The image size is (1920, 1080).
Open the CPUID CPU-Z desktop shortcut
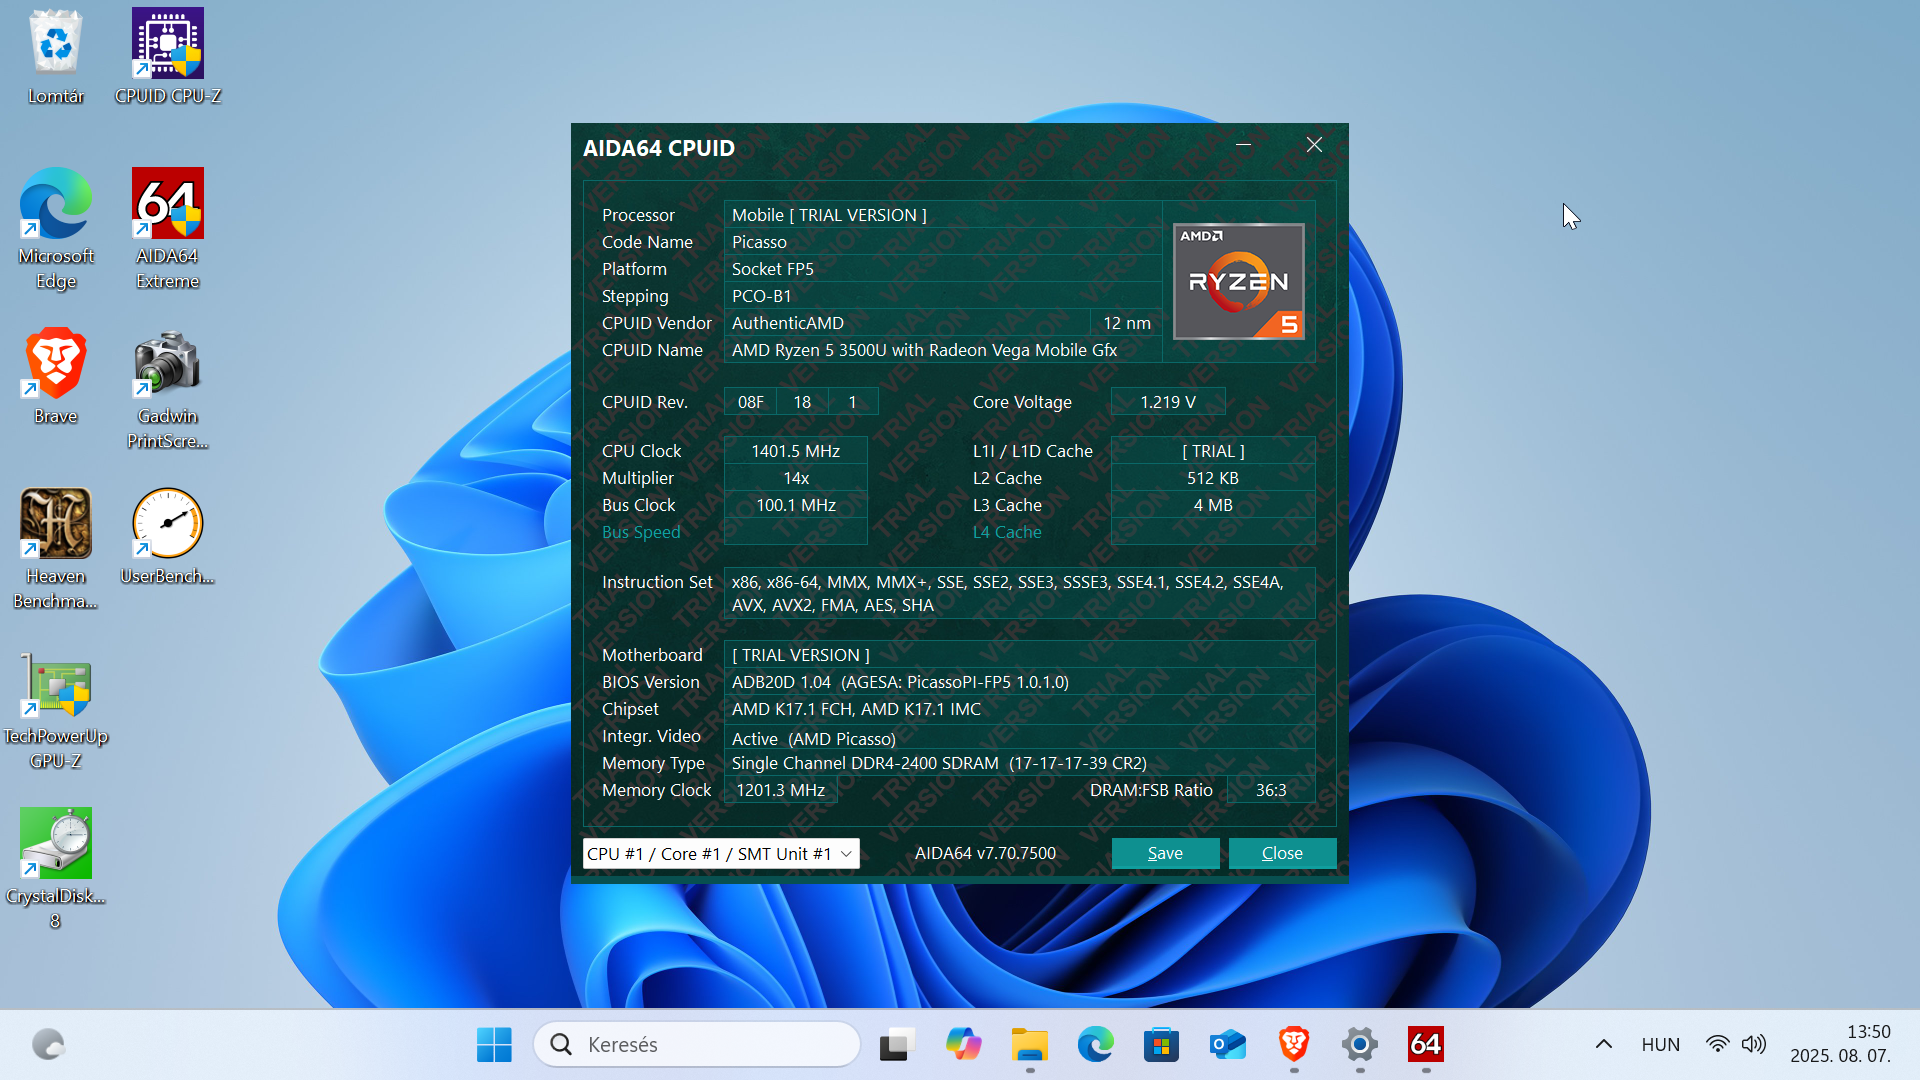pyautogui.click(x=168, y=57)
